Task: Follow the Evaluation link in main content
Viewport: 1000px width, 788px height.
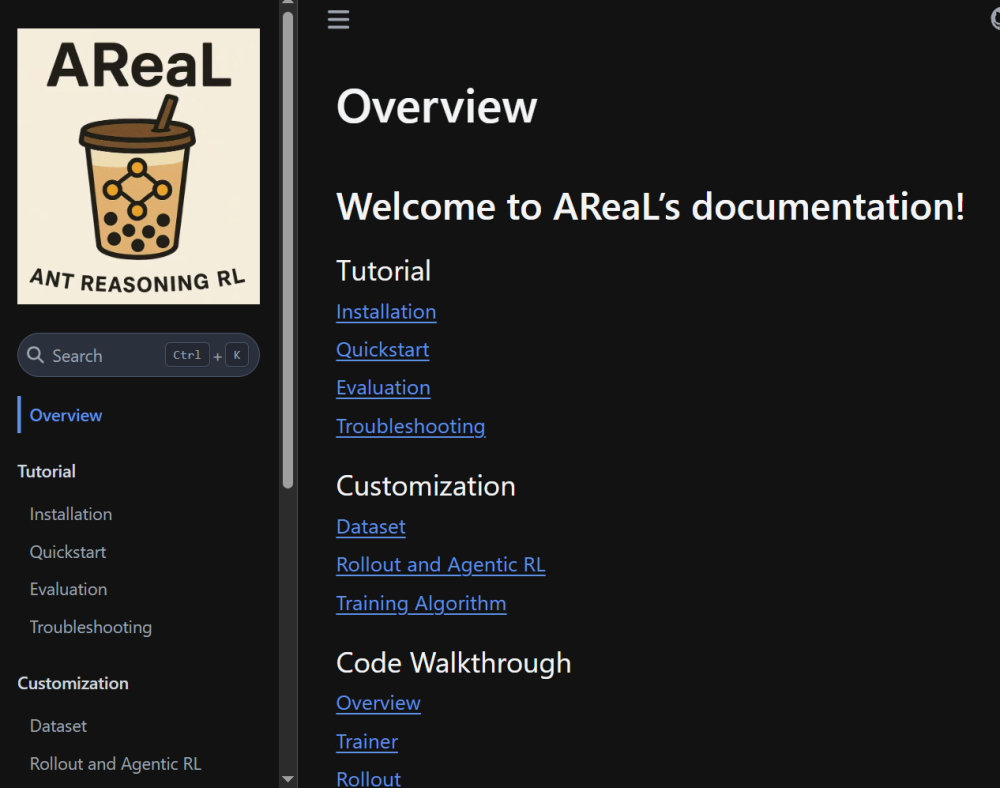Action: 383,388
